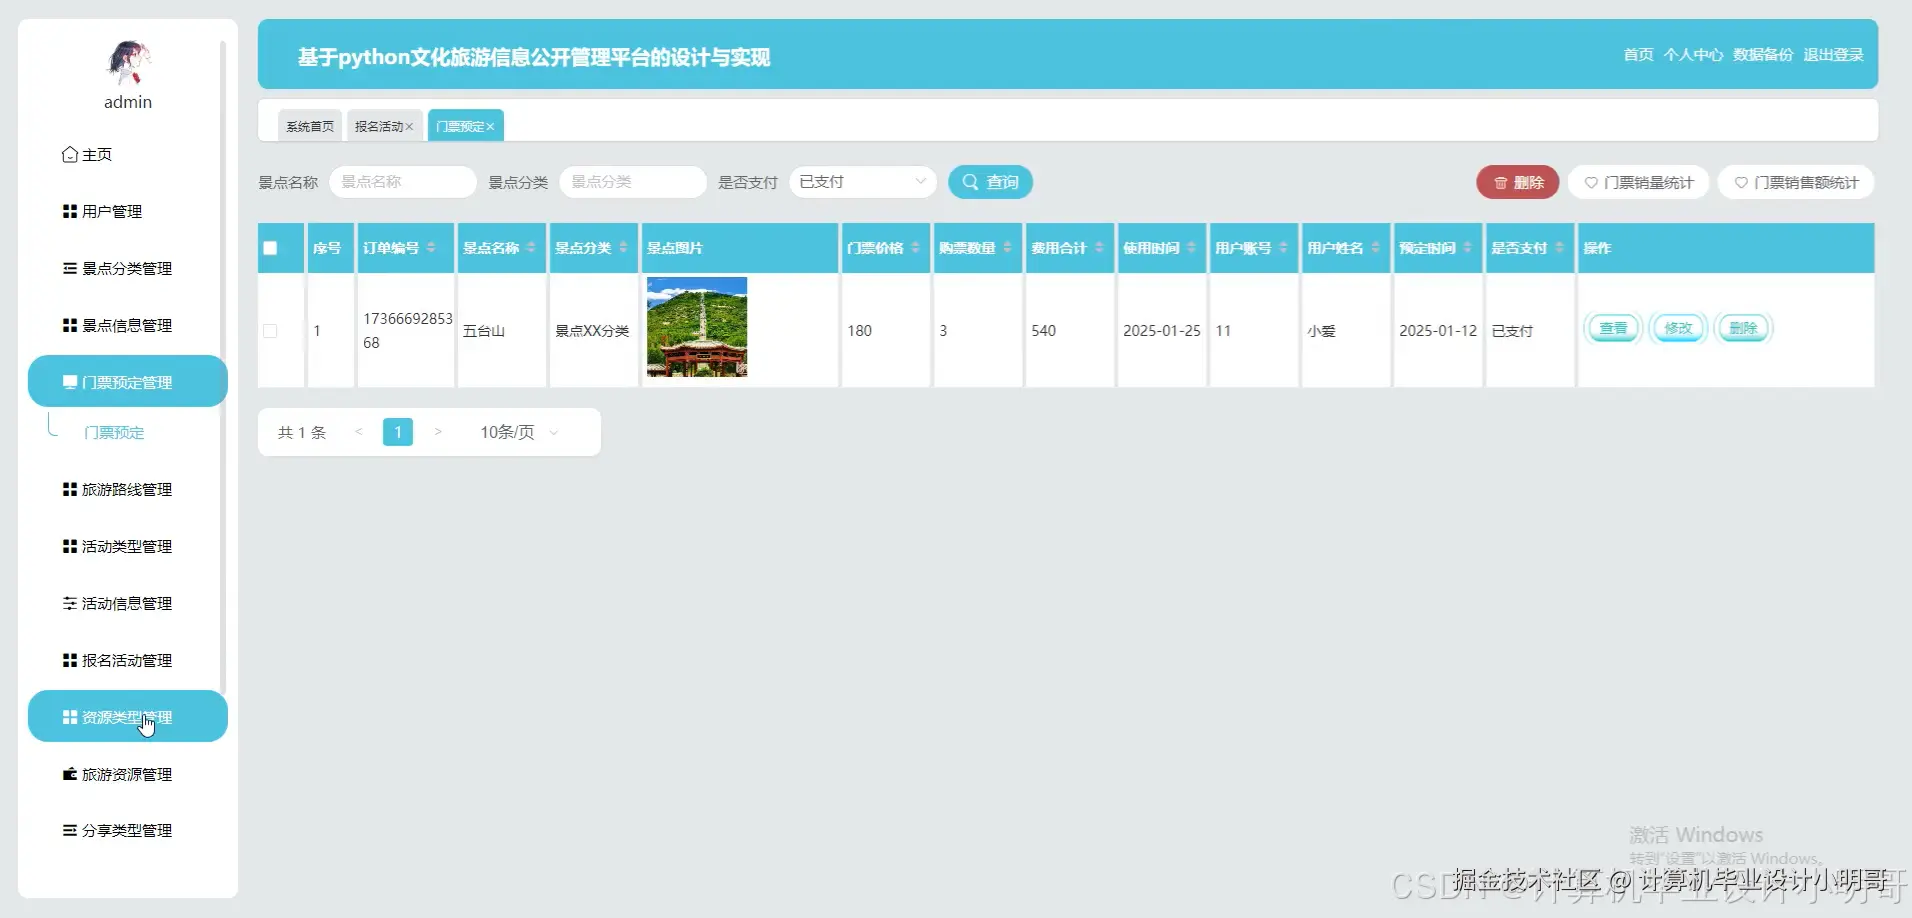Click the admin avatar image
This screenshot has width=1912, height=918.
[x=128, y=64]
